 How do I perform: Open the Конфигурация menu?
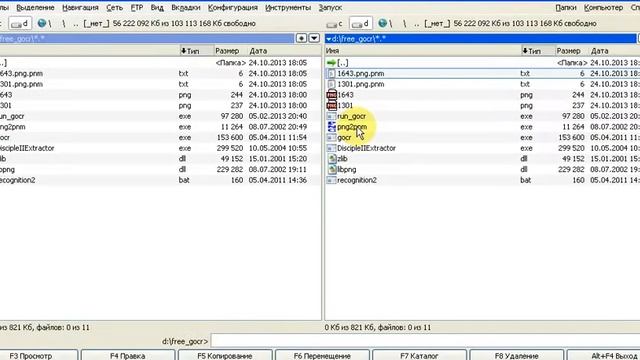[233, 7]
